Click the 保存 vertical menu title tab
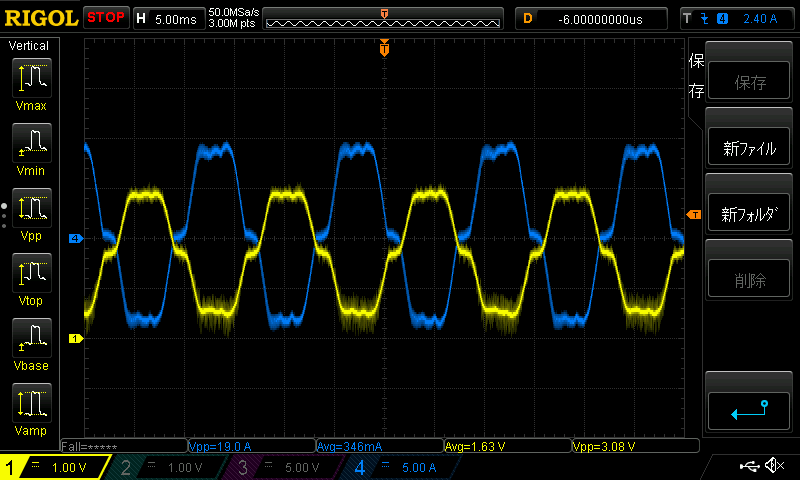The height and width of the screenshot is (480, 800). 696,77
